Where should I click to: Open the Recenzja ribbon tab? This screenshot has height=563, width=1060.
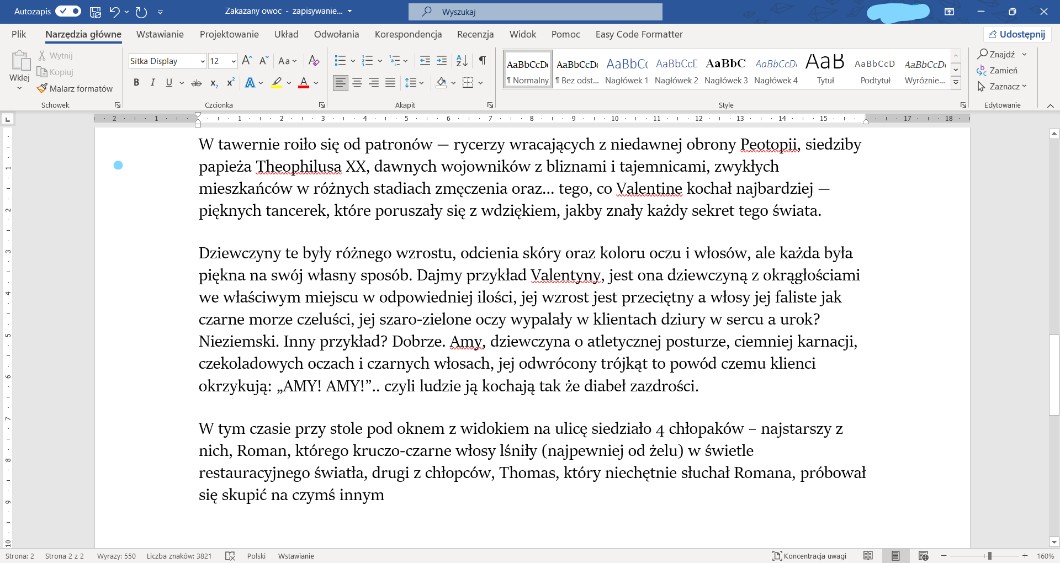coord(475,33)
